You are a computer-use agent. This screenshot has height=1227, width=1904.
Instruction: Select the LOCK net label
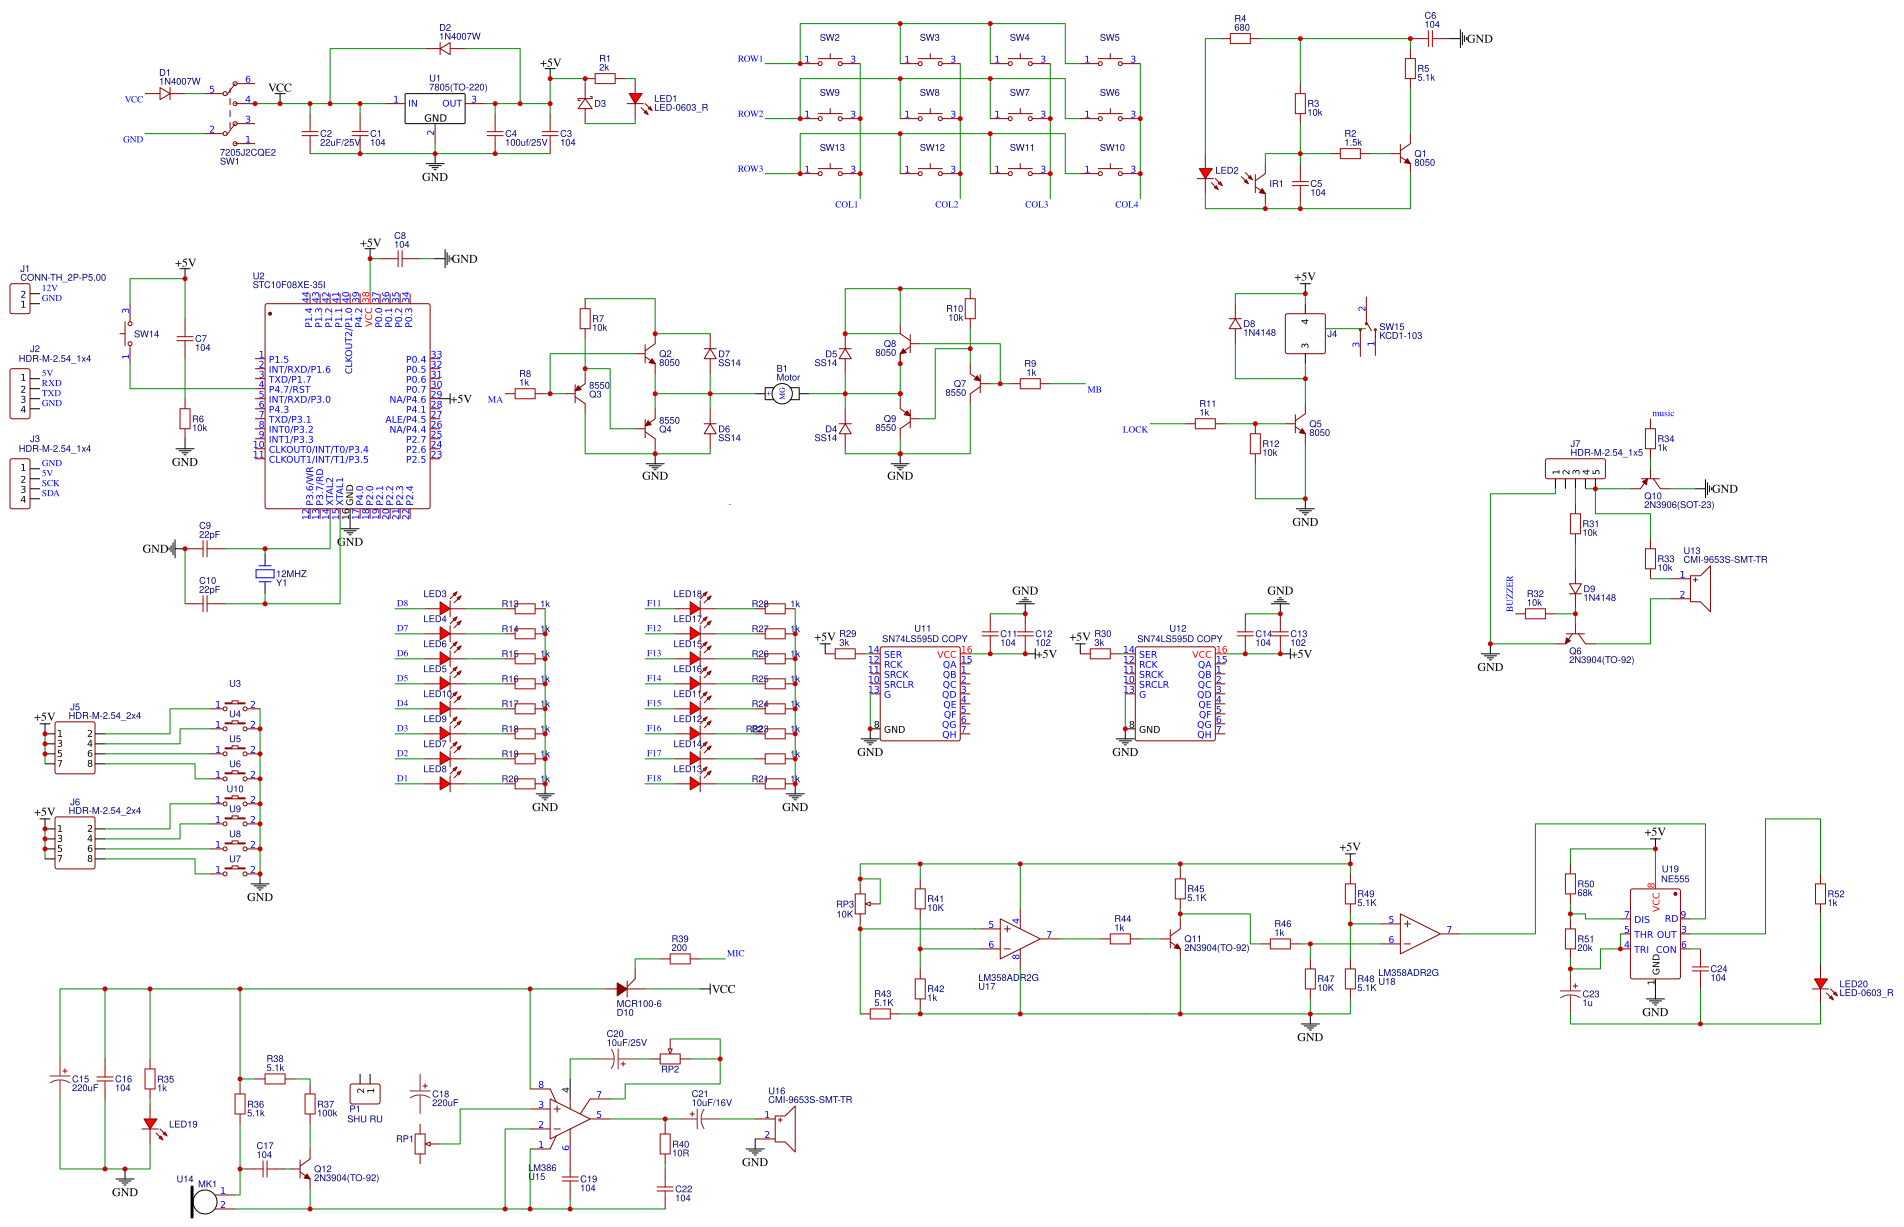coord(1135,429)
